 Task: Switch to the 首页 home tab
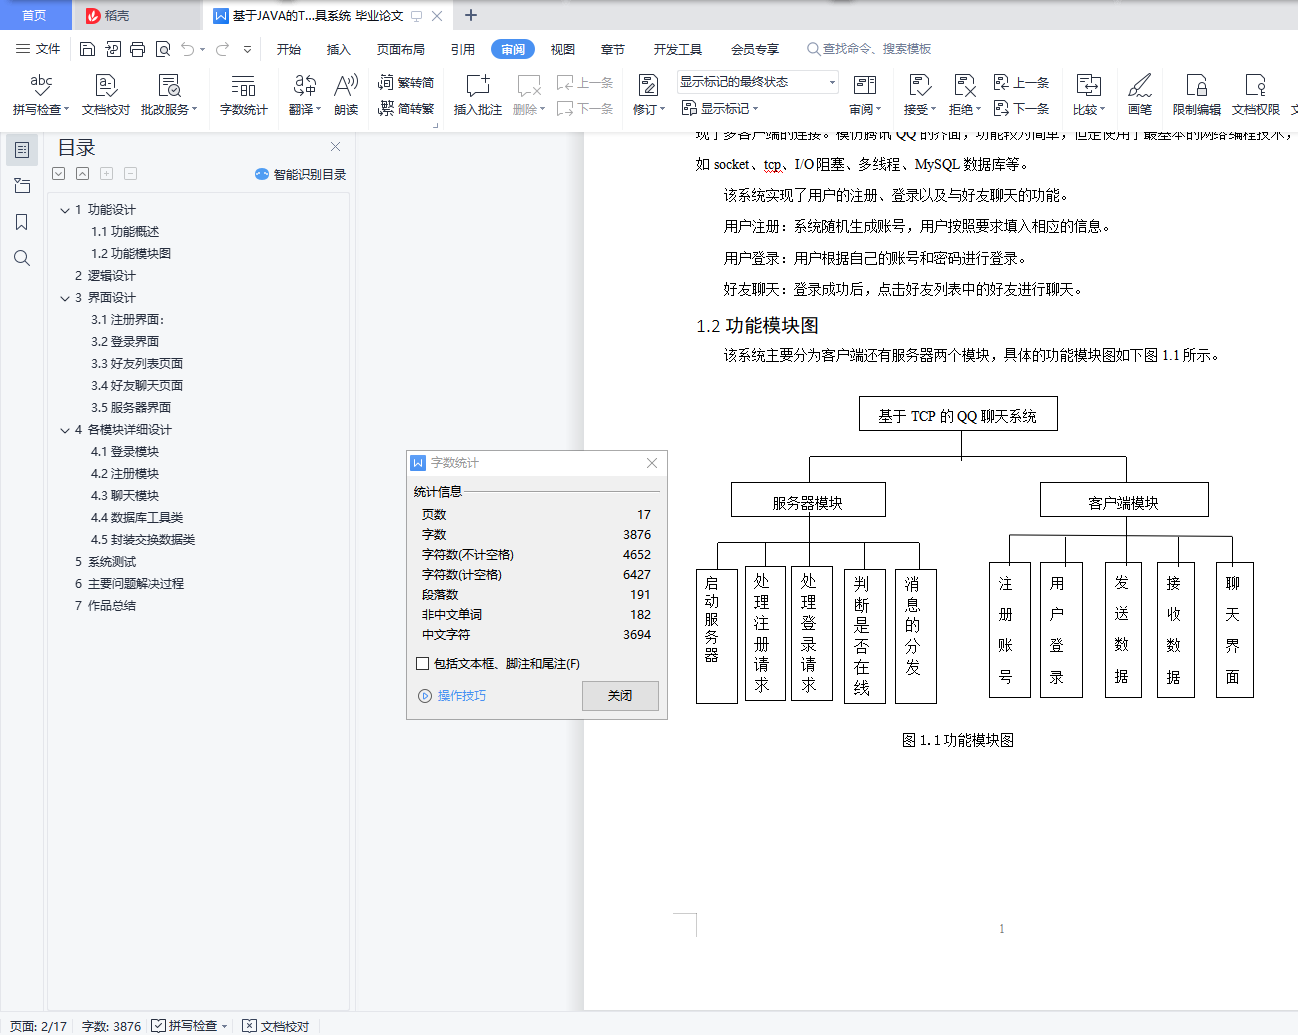(35, 15)
